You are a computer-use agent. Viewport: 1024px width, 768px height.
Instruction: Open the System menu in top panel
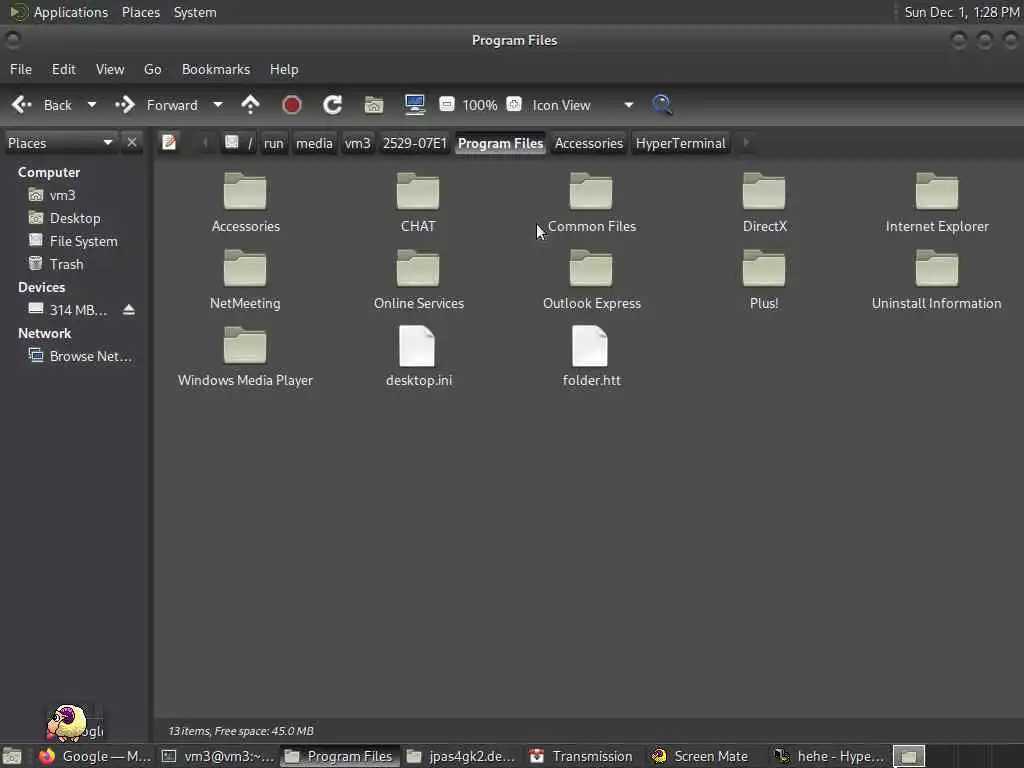click(195, 12)
